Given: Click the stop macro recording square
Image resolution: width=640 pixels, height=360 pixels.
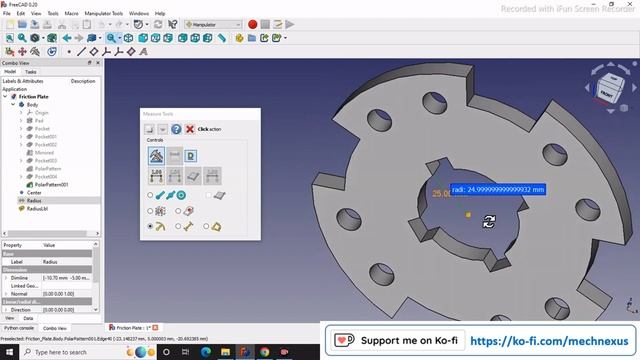Looking at the screenshot, I should [x=265, y=24].
